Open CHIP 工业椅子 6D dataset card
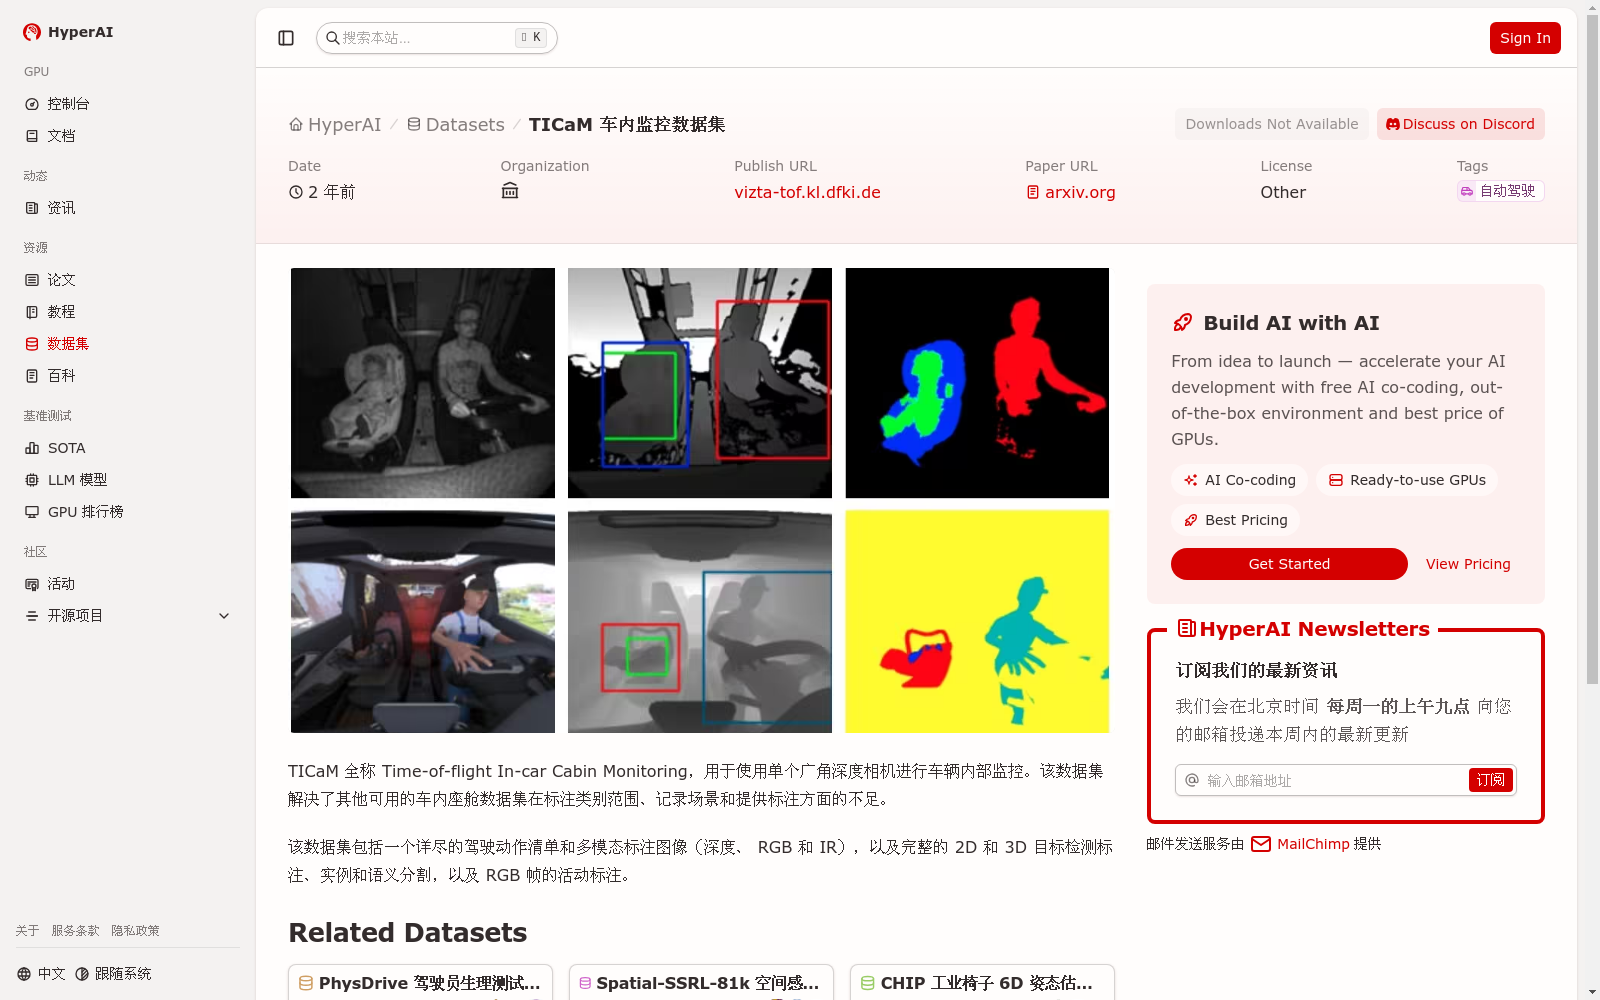Image resolution: width=1600 pixels, height=1000 pixels. tap(982, 982)
